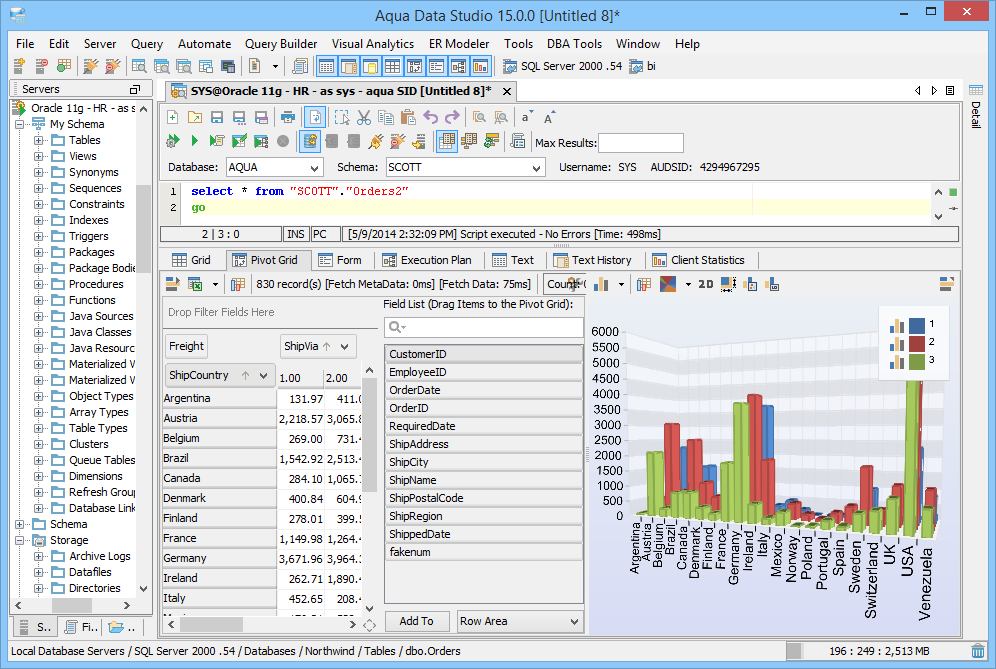Click the Execute (green play) icon
The height and width of the screenshot is (669, 996).
tap(194, 141)
